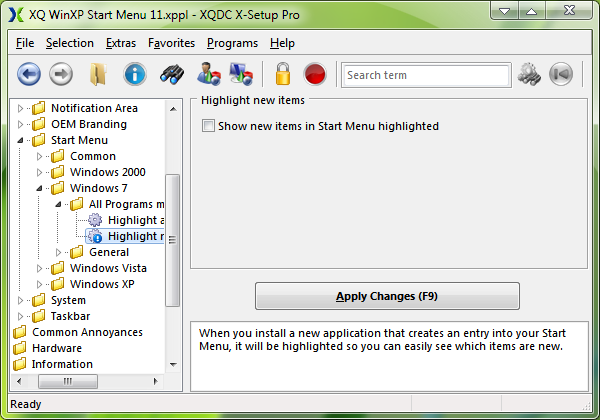Expand the Windows Vista folder node
Viewport: 600px width, 420px height.
coord(40,268)
